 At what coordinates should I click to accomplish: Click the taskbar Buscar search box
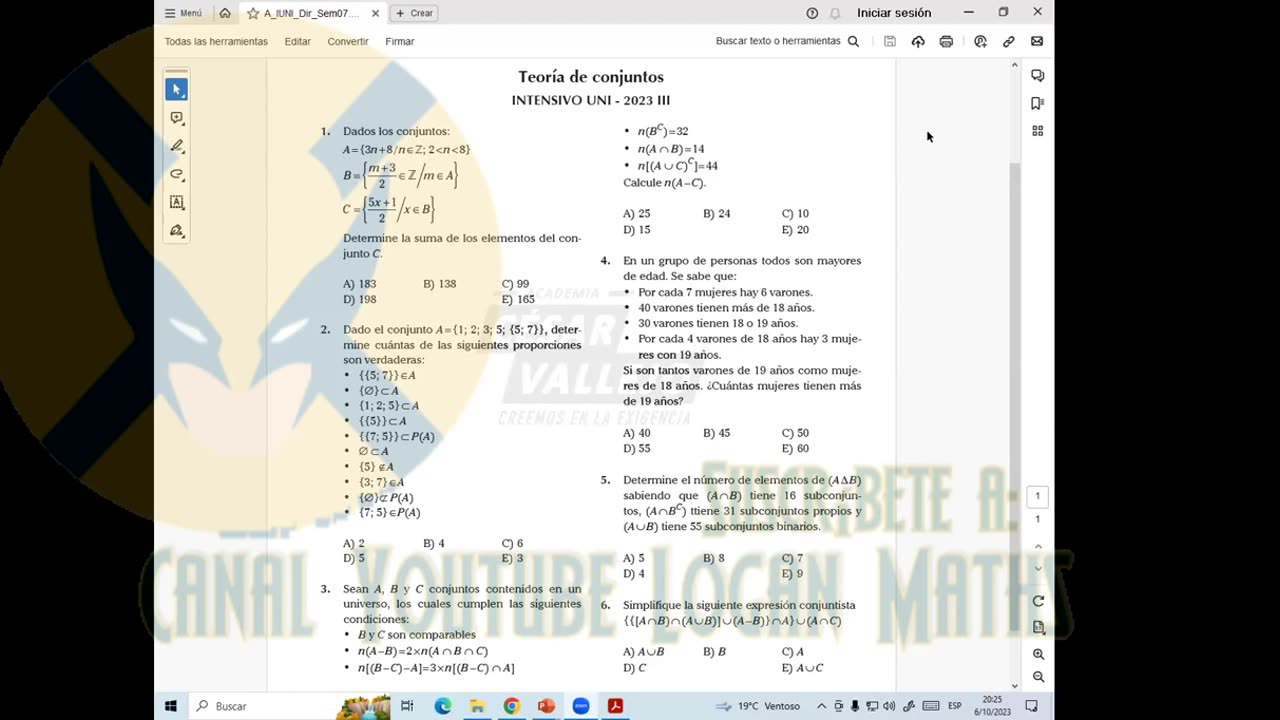290,706
